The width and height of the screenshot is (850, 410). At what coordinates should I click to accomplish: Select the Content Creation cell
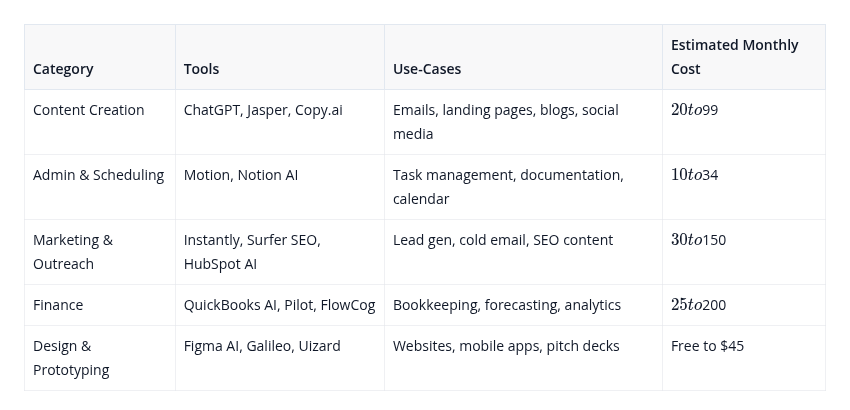click(100, 122)
